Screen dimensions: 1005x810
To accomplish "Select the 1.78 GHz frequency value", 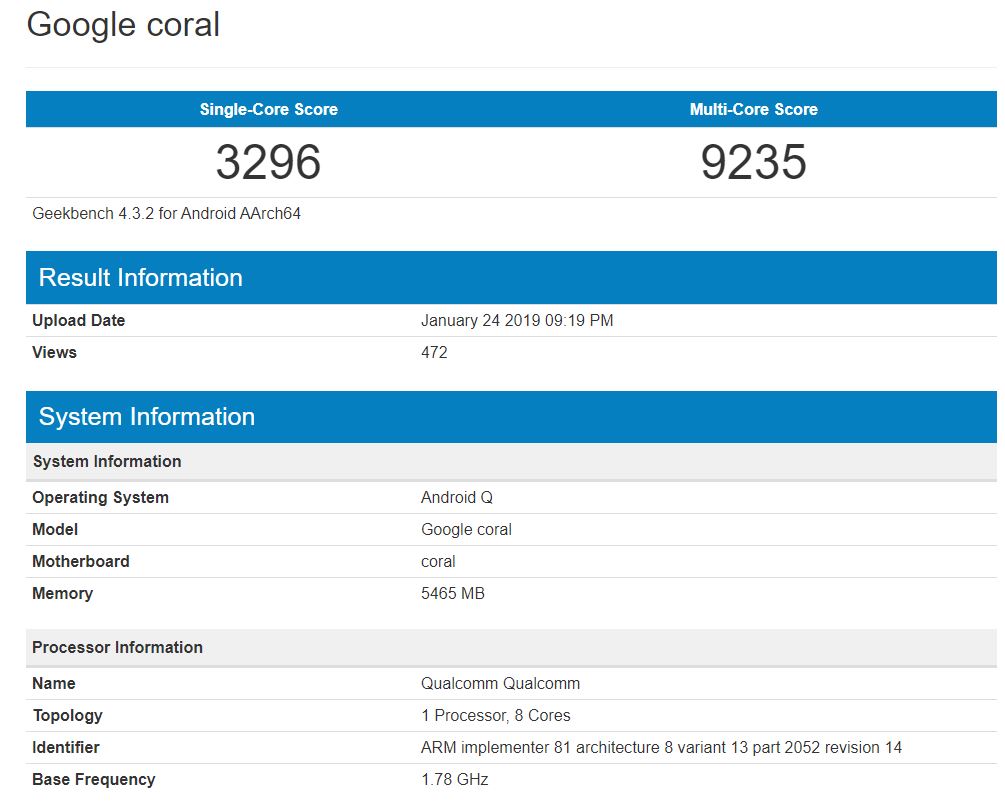I will [454, 779].
